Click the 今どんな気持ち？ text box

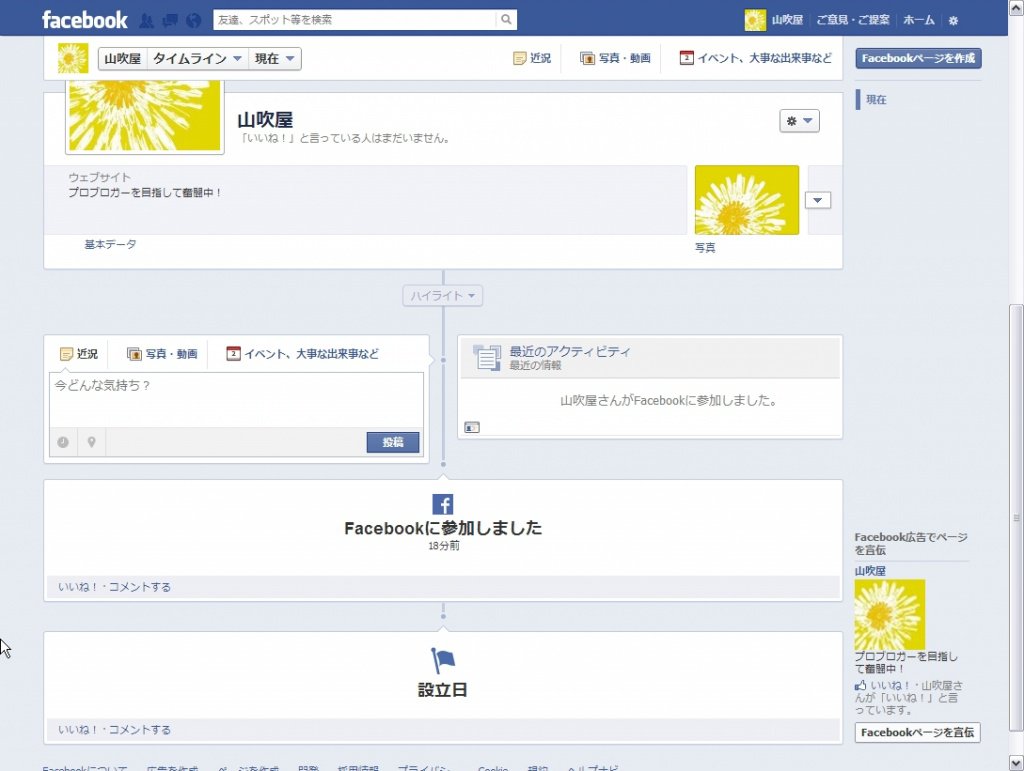(236, 400)
